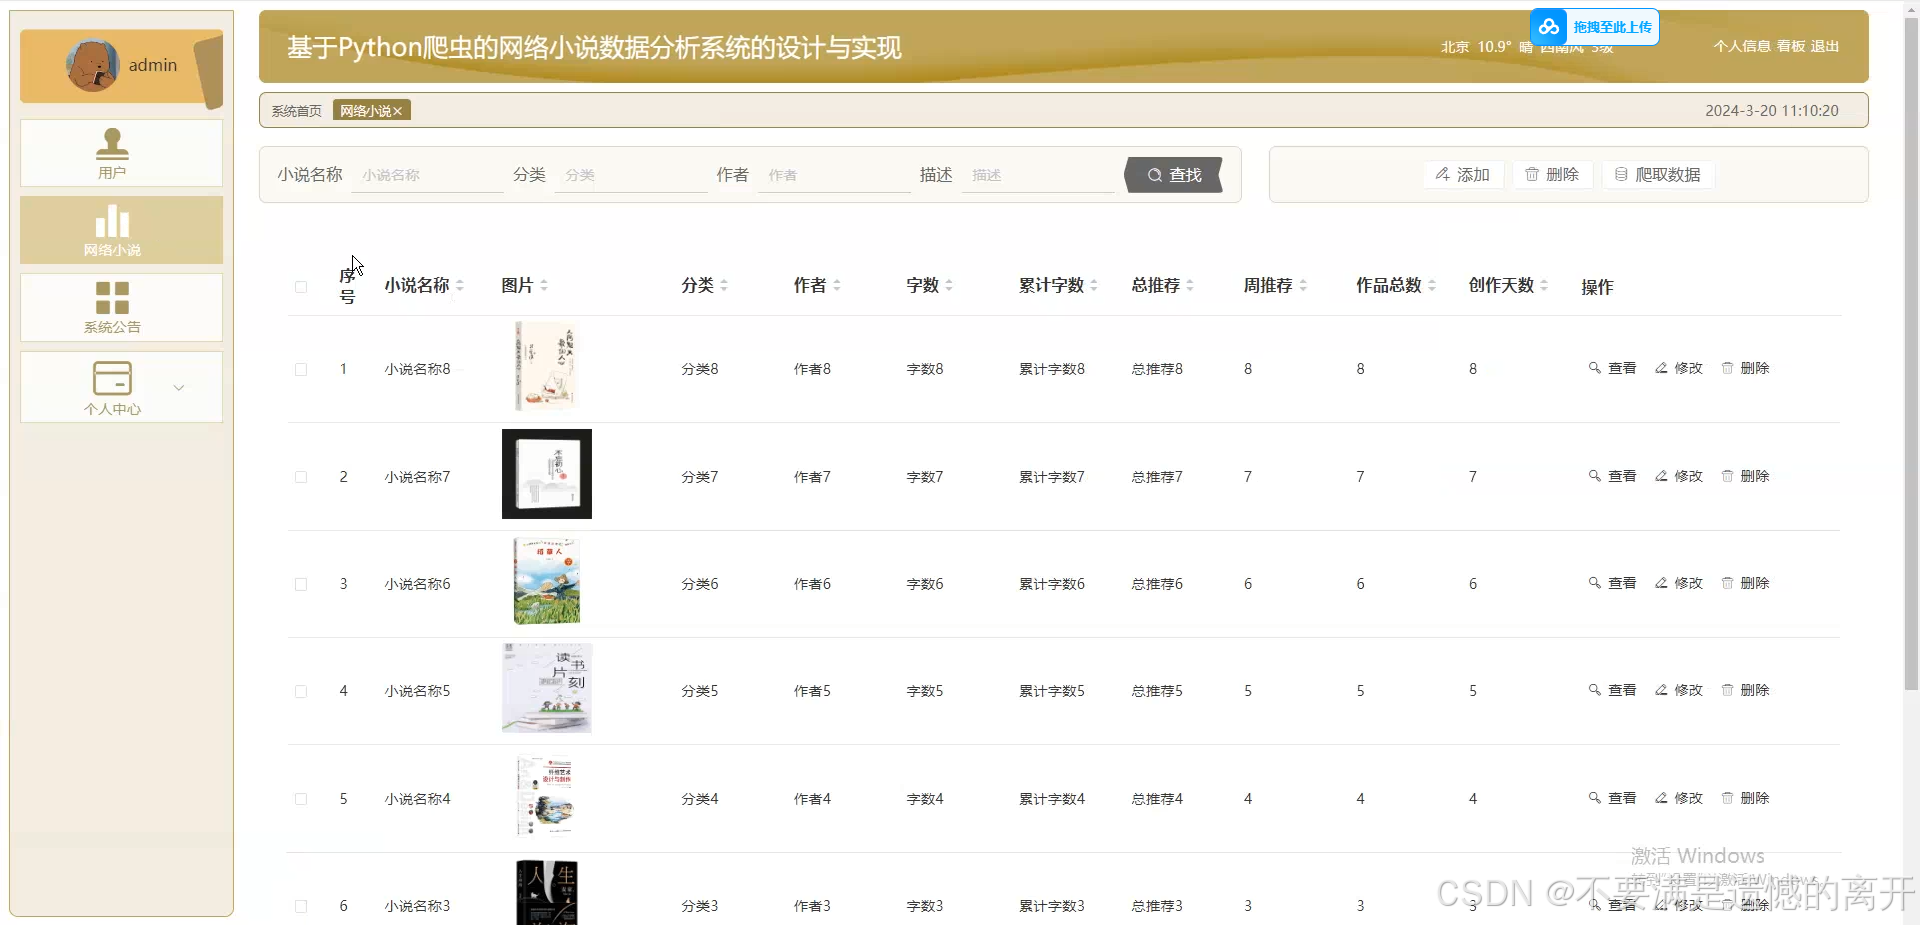
Task: Click the cloud upload icon 拖拽至此上传
Action: [1549, 27]
